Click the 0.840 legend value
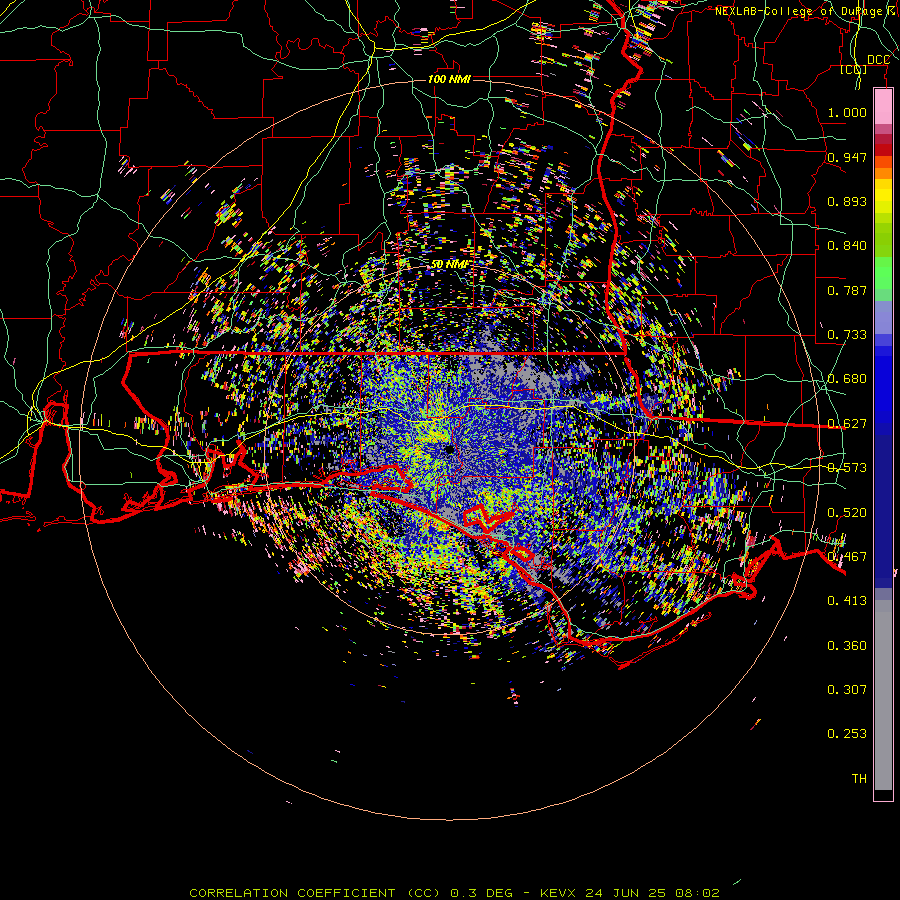This screenshot has height=900, width=900. [847, 246]
